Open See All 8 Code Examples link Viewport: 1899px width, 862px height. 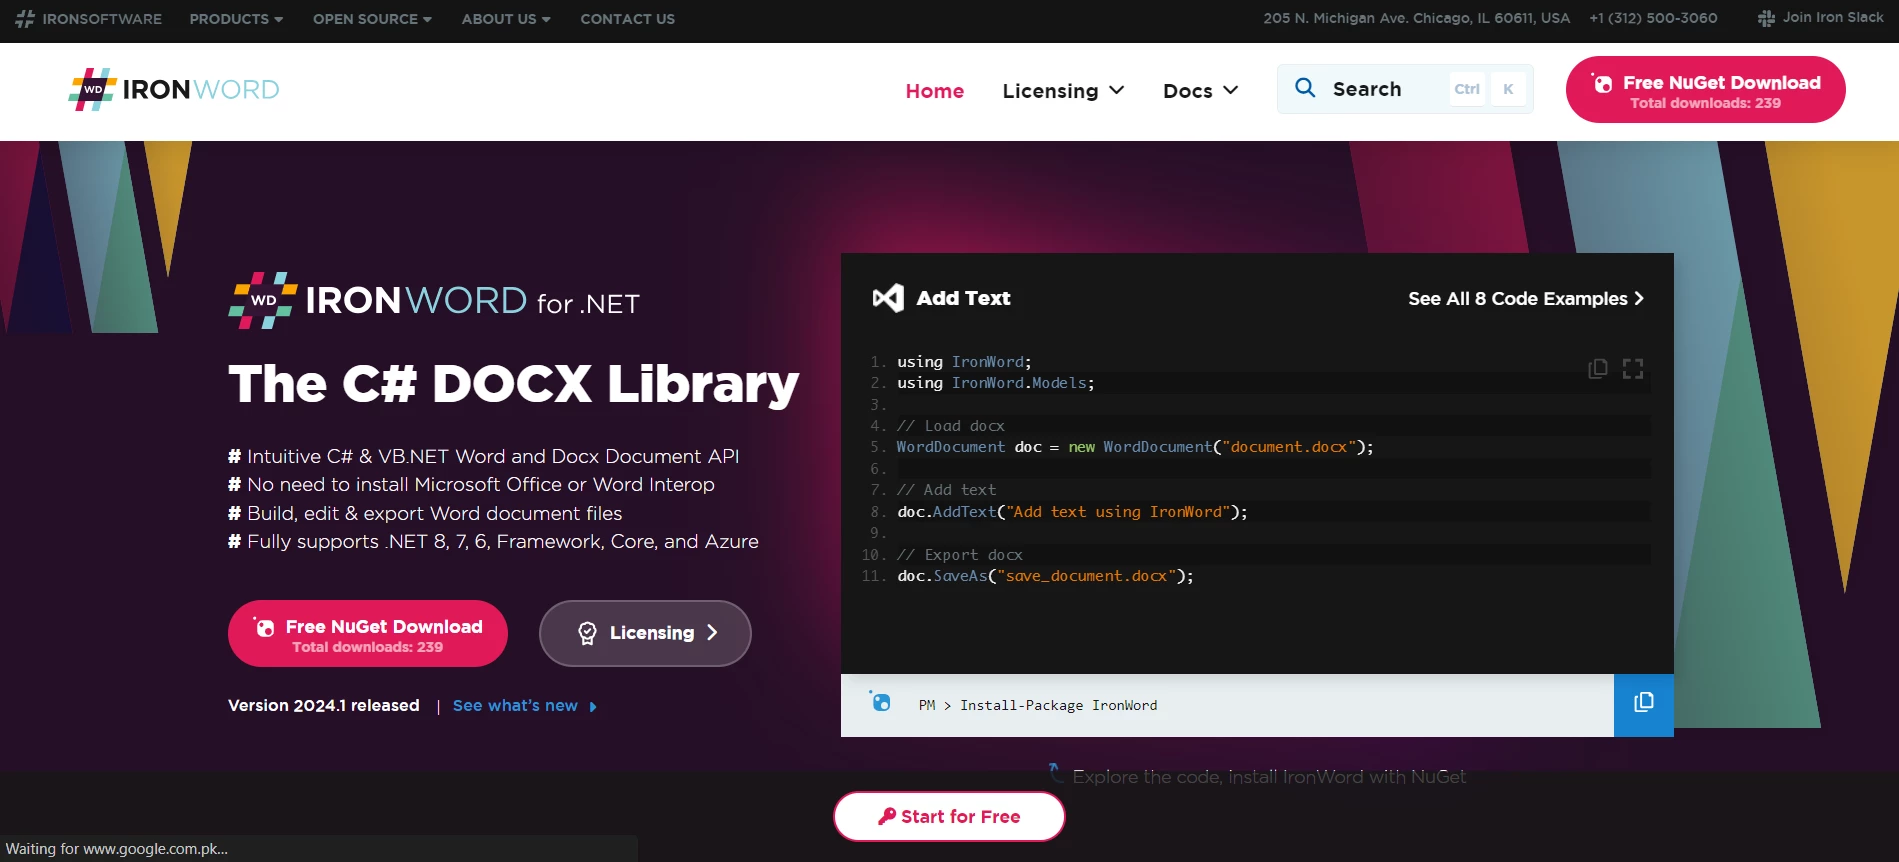1525,299
